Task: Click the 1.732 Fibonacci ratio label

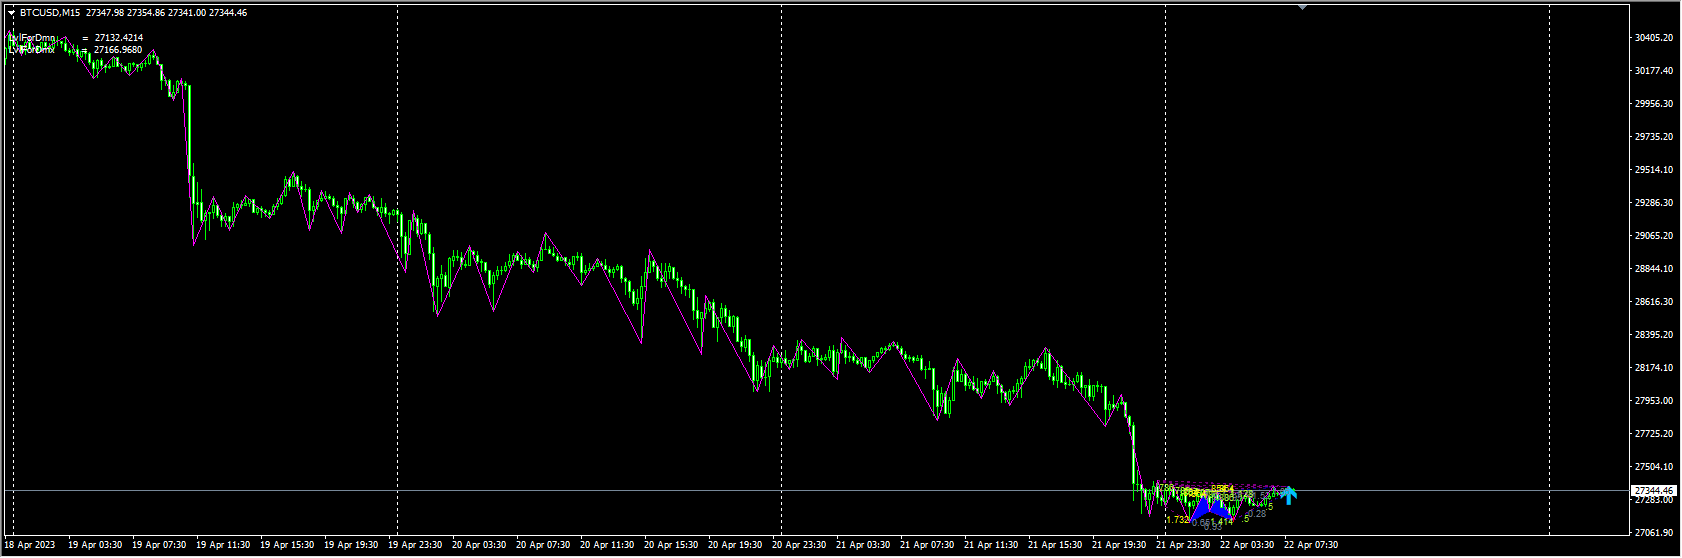Action: coord(1177,520)
